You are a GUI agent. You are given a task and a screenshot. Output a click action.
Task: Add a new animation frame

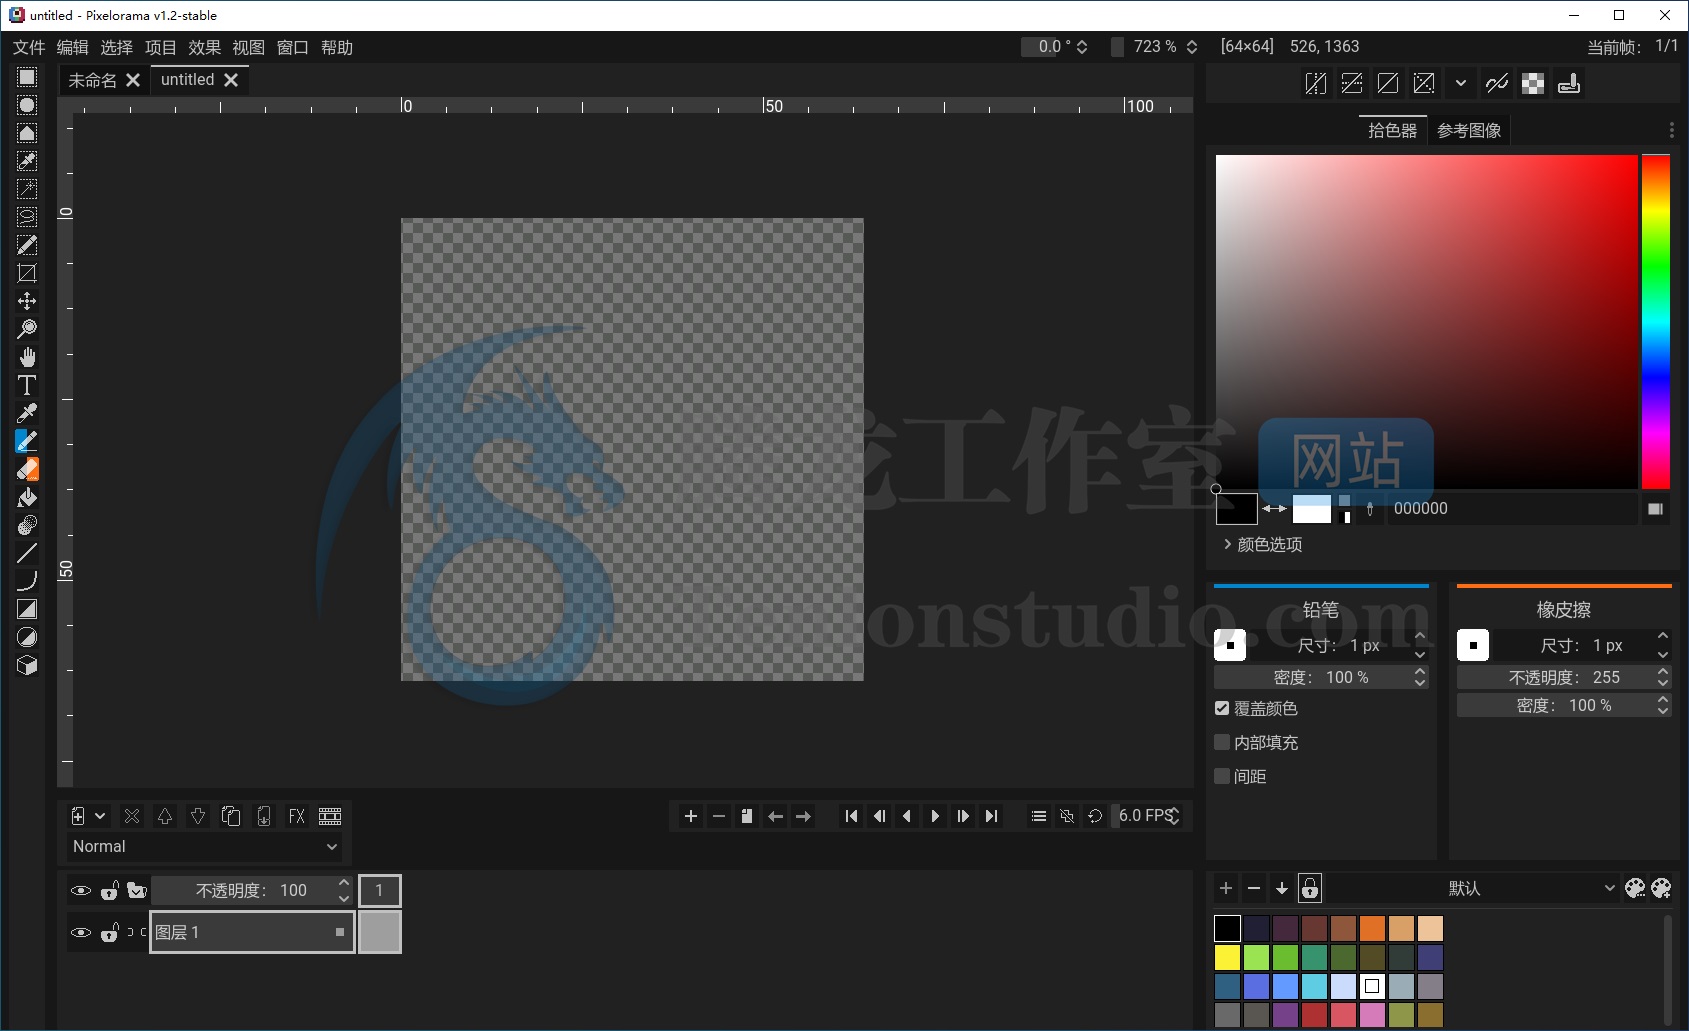coord(691,816)
